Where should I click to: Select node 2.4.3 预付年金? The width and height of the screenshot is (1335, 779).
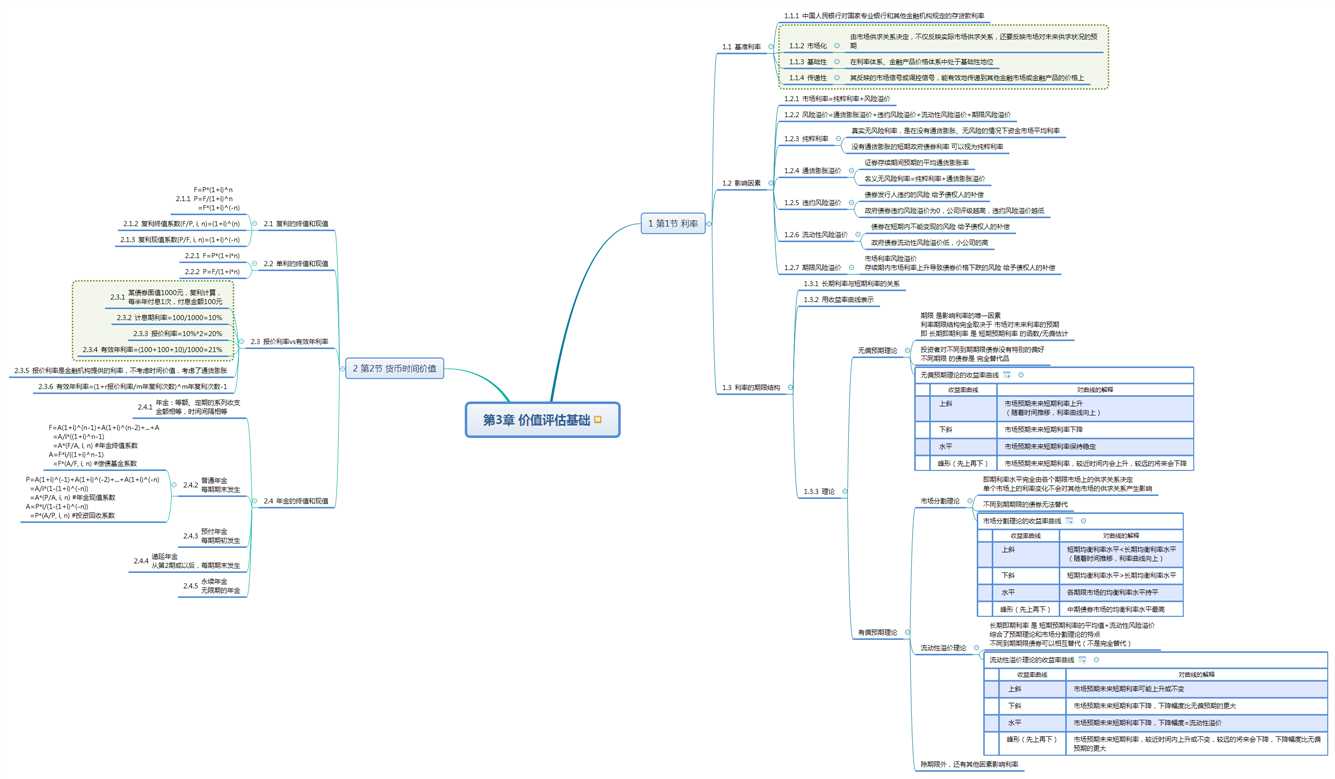[212, 535]
